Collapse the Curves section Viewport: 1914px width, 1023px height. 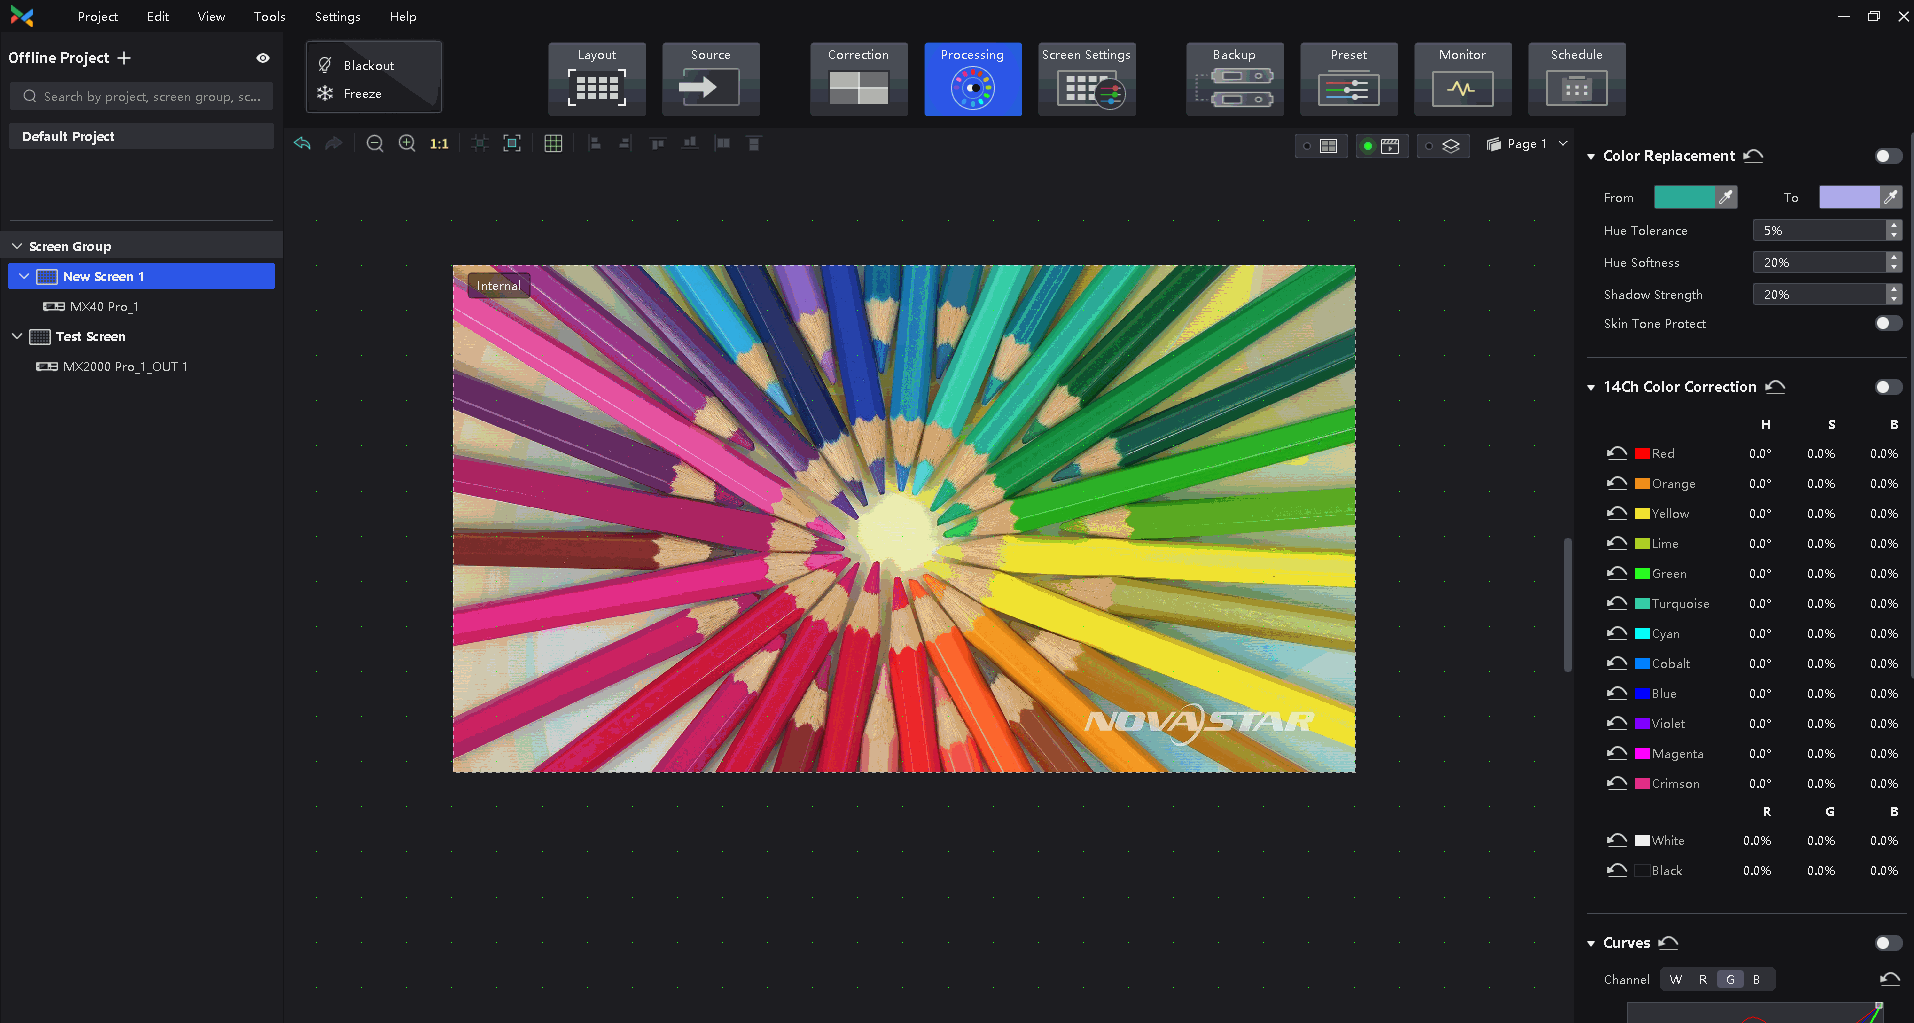(x=1591, y=943)
